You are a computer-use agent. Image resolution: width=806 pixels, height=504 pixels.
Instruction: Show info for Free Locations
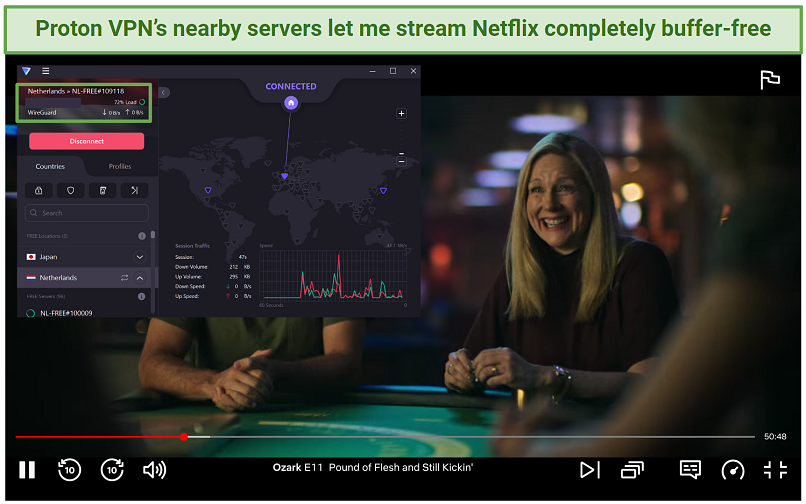tap(142, 236)
